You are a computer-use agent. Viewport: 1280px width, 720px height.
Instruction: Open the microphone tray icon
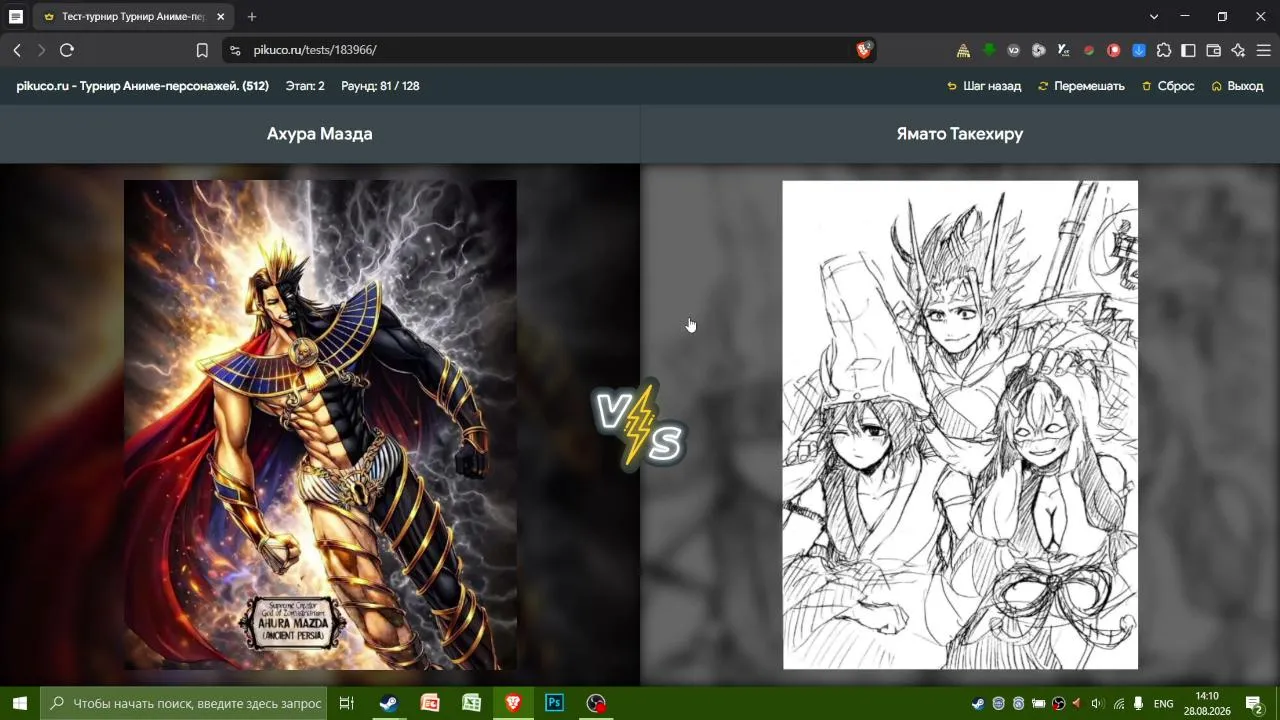1138,704
